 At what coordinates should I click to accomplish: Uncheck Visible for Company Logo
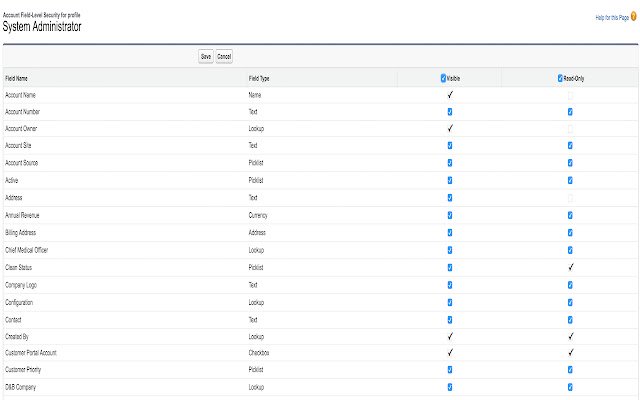pos(450,285)
